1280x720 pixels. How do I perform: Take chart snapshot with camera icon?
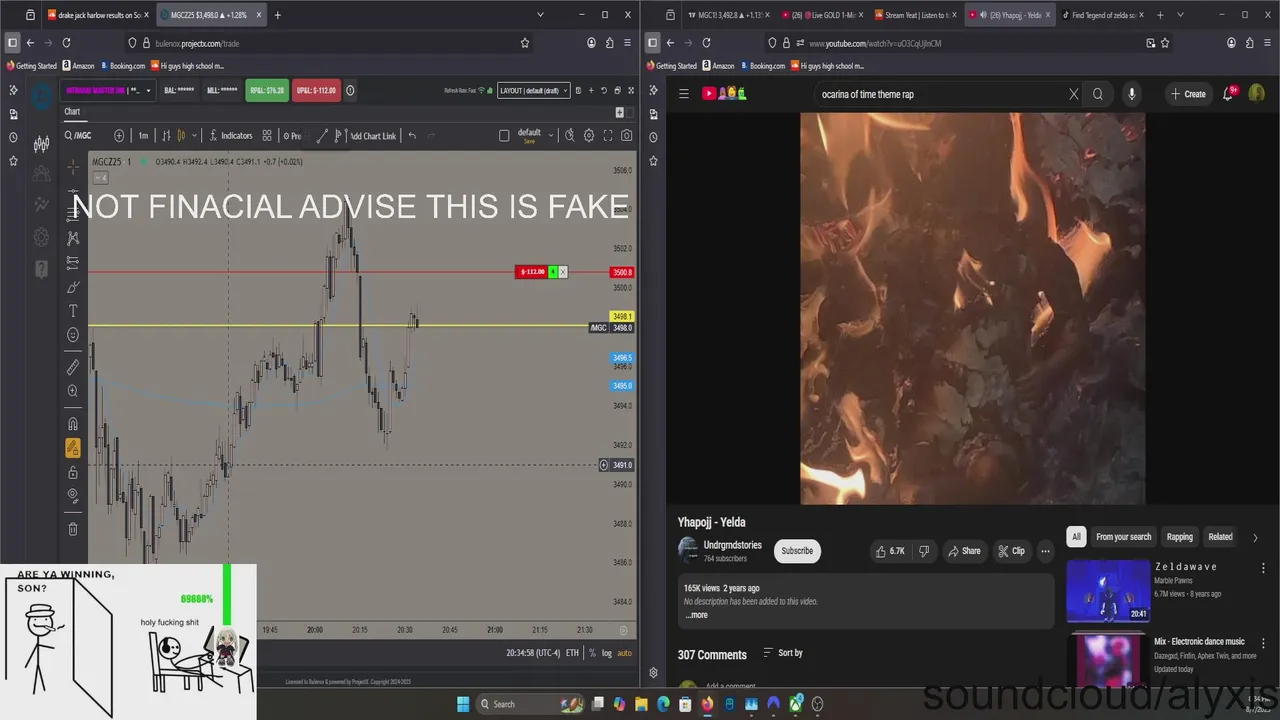click(627, 135)
